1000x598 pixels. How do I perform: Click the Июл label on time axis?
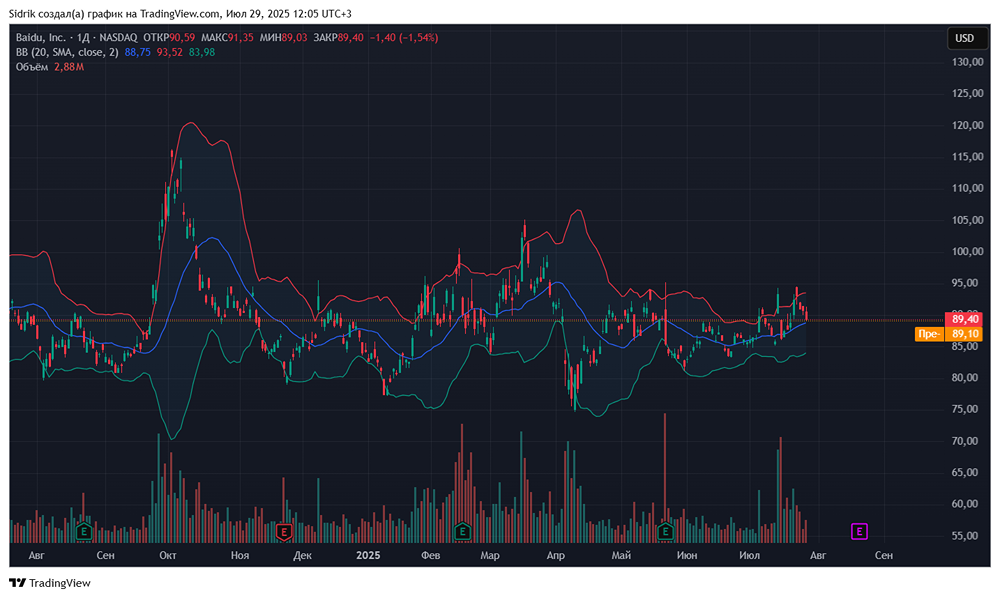[x=749, y=555]
